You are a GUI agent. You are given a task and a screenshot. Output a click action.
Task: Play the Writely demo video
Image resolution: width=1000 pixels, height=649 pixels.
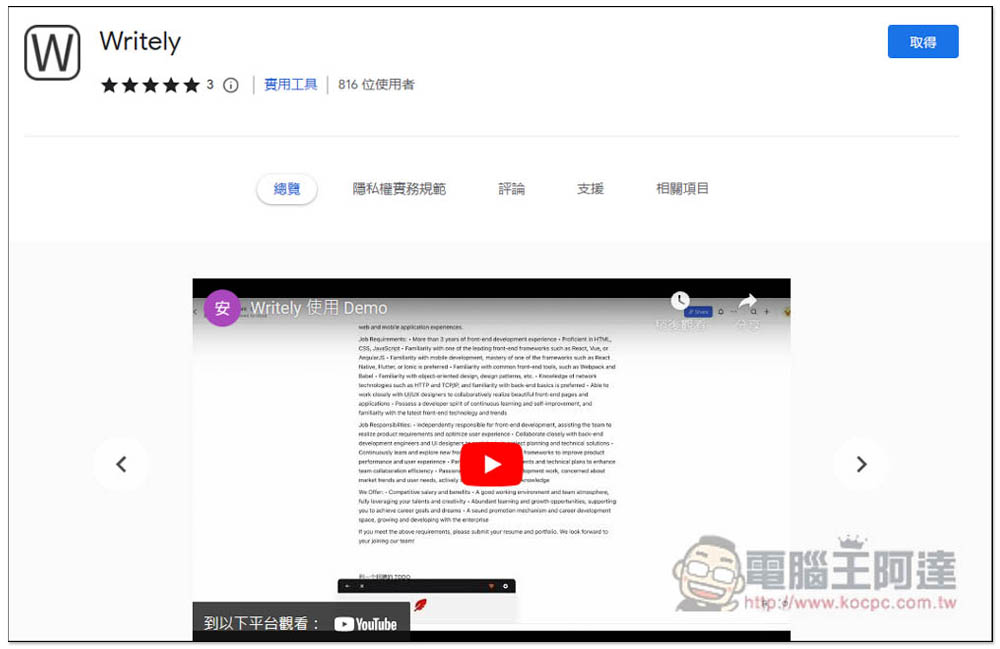click(491, 464)
